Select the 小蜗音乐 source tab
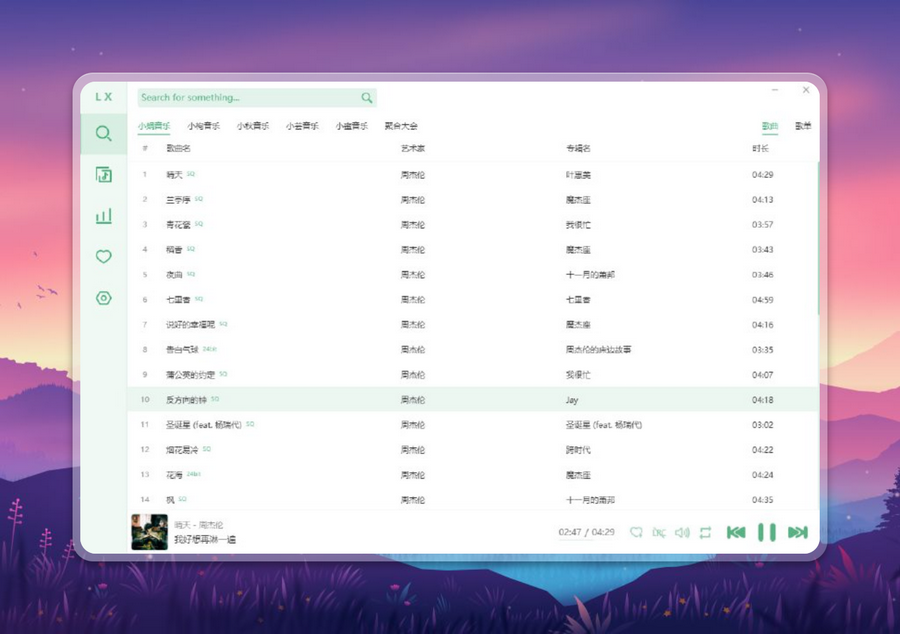Screen dimensions: 900x634 click(x=154, y=126)
